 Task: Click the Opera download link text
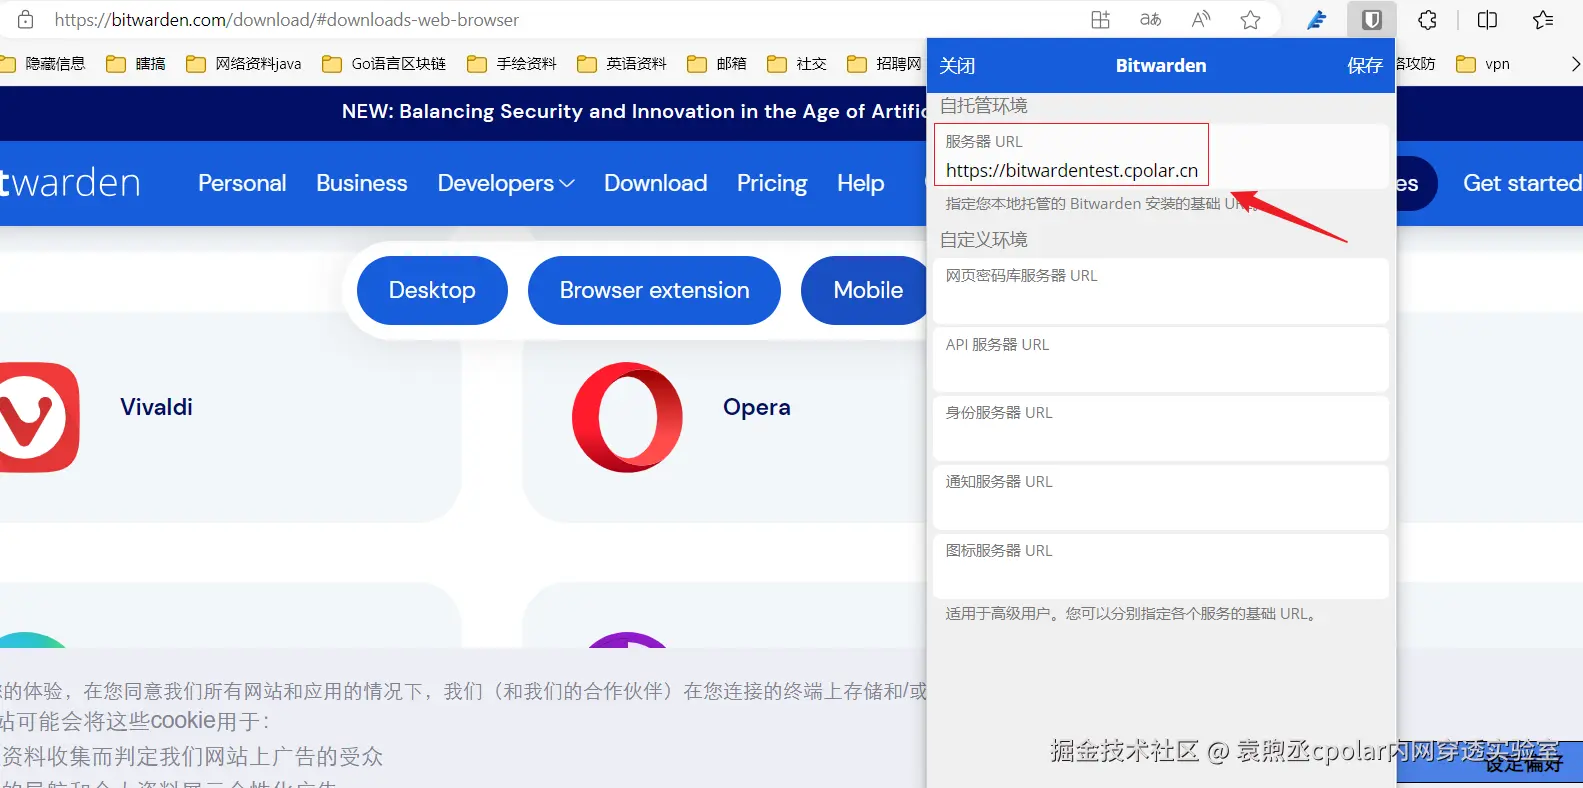pyautogui.click(x=757, y=407)
